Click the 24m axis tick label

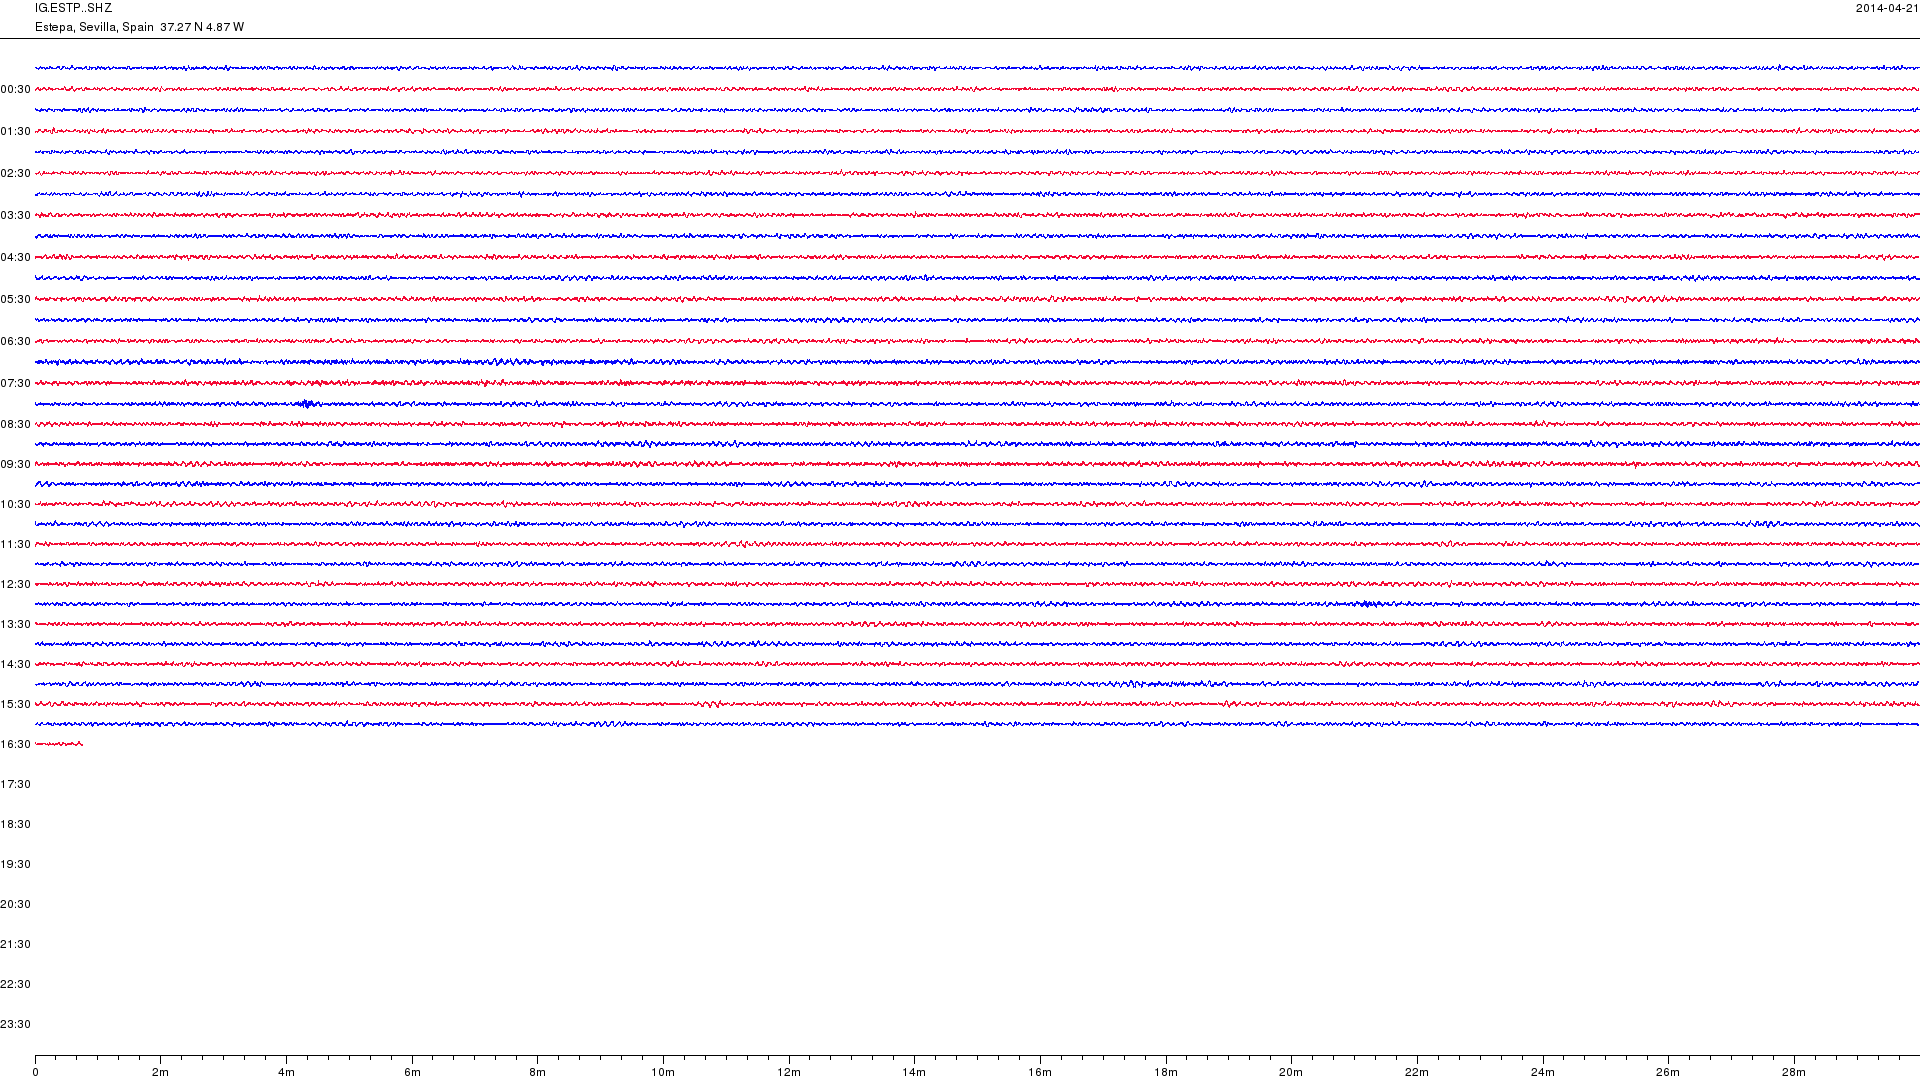1543,1072
